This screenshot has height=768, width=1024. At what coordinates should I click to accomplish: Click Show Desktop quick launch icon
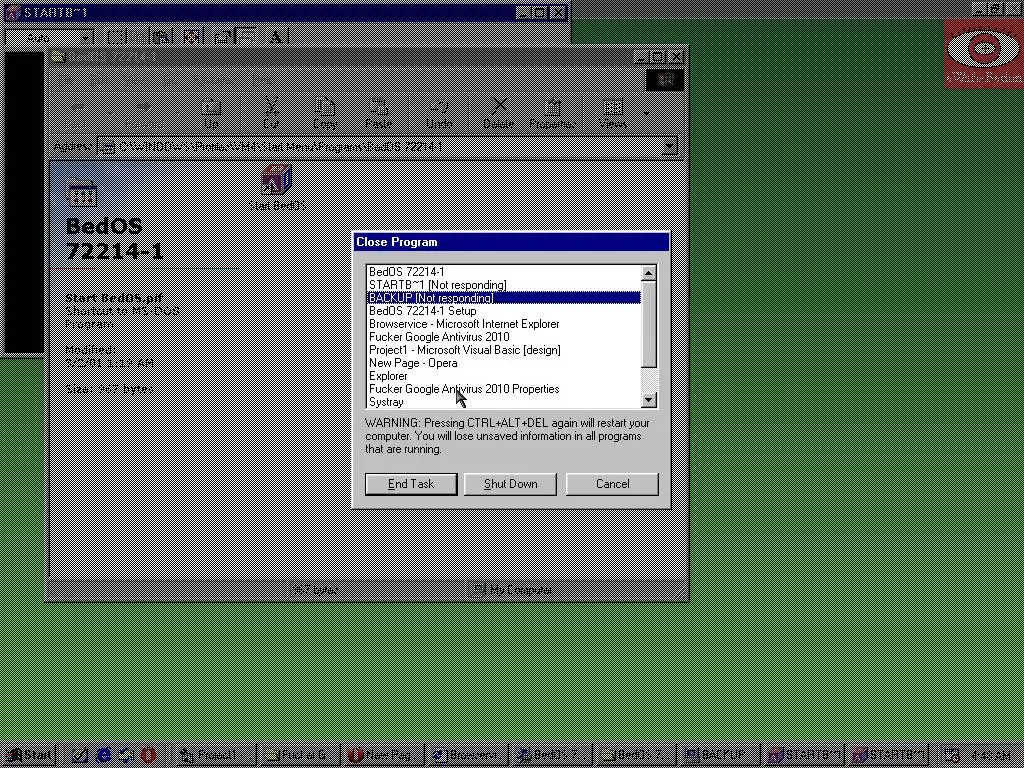pyautogui.click(x=80, y=755)
